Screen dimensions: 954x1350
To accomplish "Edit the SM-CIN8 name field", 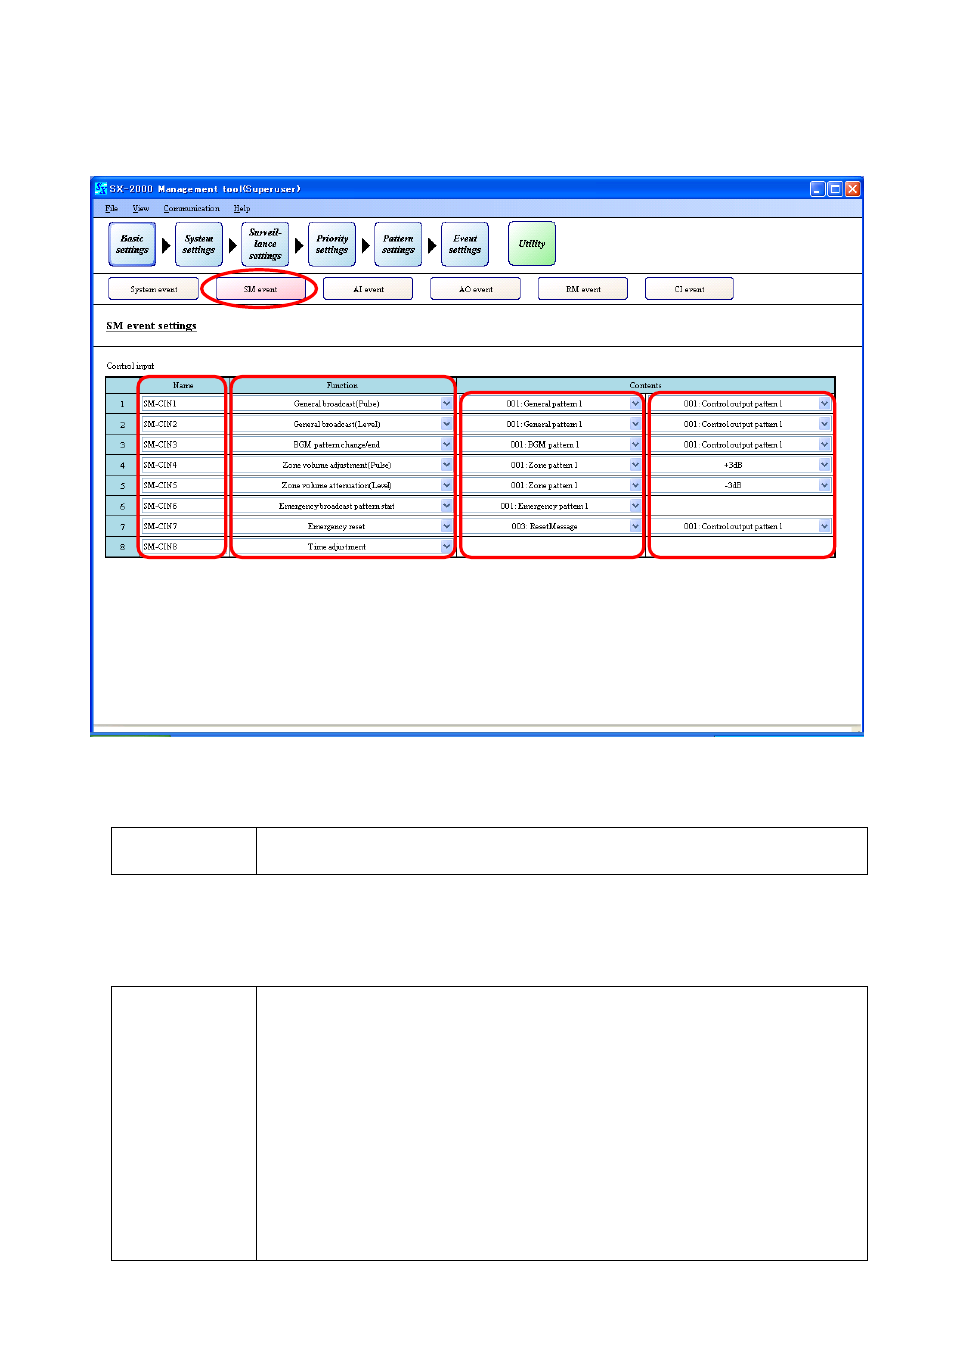I will tap(183, 547).
